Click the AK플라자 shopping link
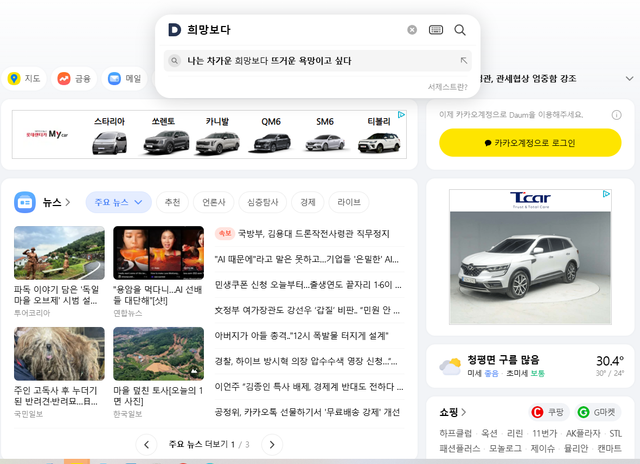Screen dimensions: 640x464 click(583, 433)
